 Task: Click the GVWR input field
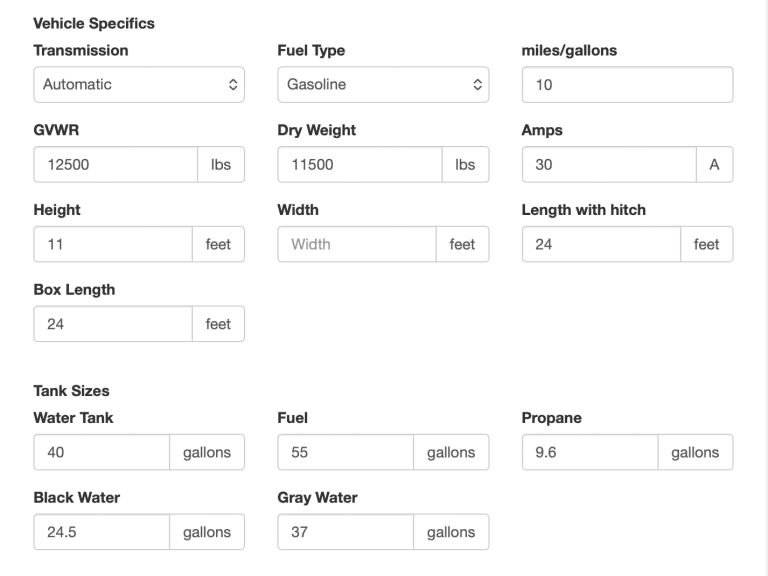coord(115,165)
